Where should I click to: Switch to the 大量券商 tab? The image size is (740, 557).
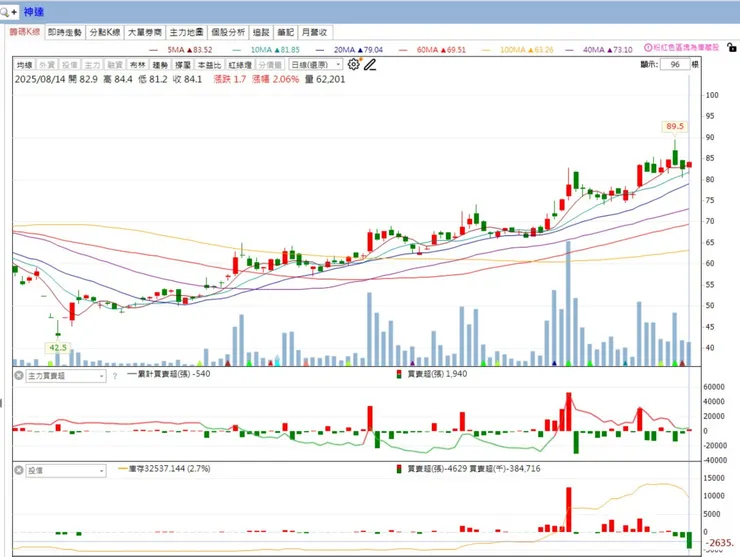click(145, 32)
